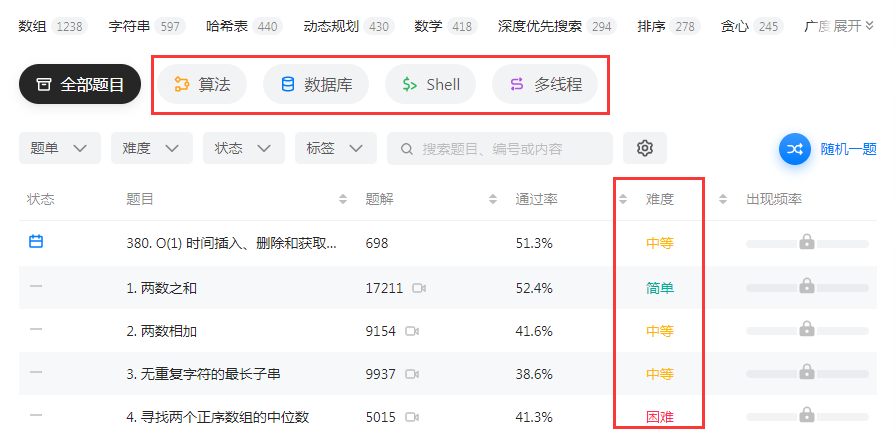Open problem 2. 两数相加
This screenshot has width=895, height=432.
click(x=161, y=331)
